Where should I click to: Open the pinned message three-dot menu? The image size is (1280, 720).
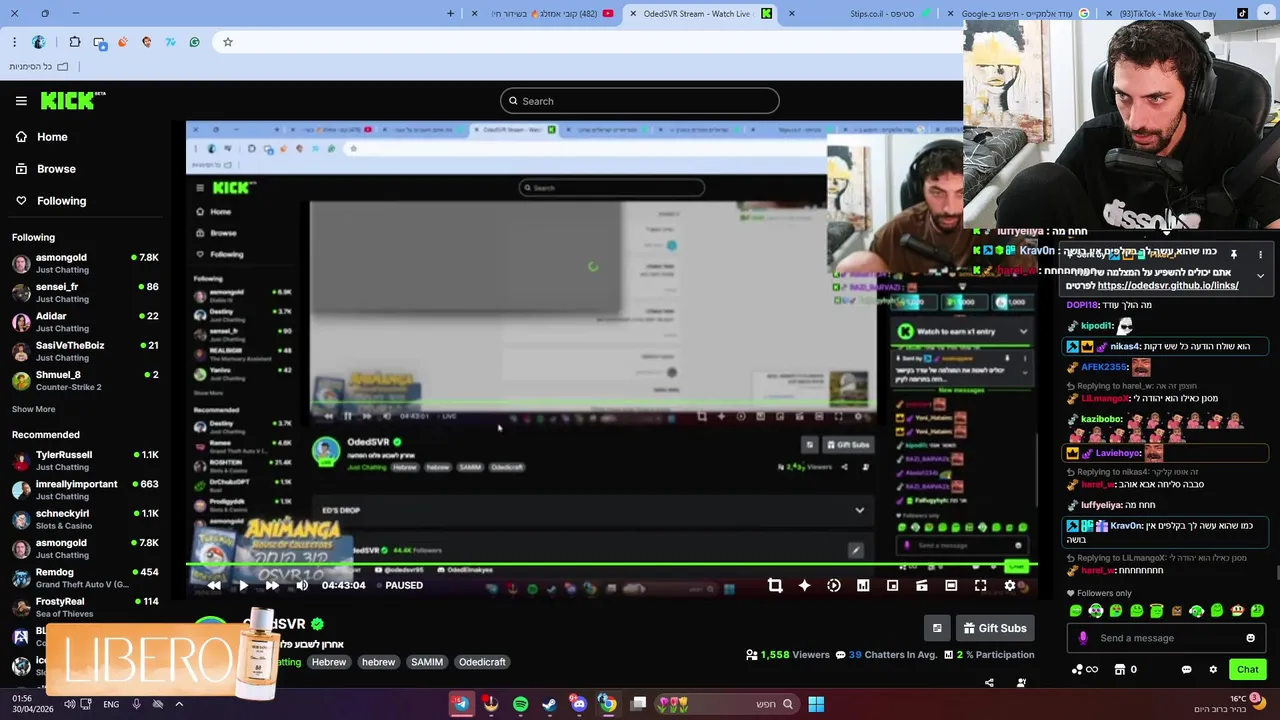click(x=1260, y=254)
